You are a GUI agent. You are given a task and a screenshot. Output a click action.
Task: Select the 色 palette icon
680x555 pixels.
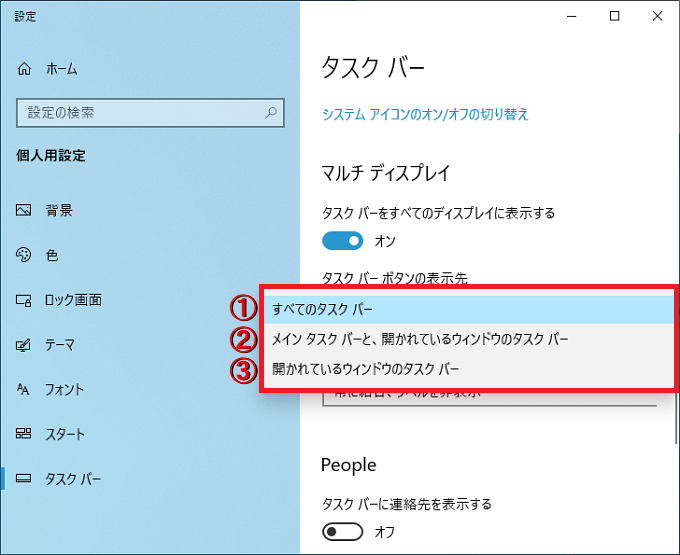23,255
